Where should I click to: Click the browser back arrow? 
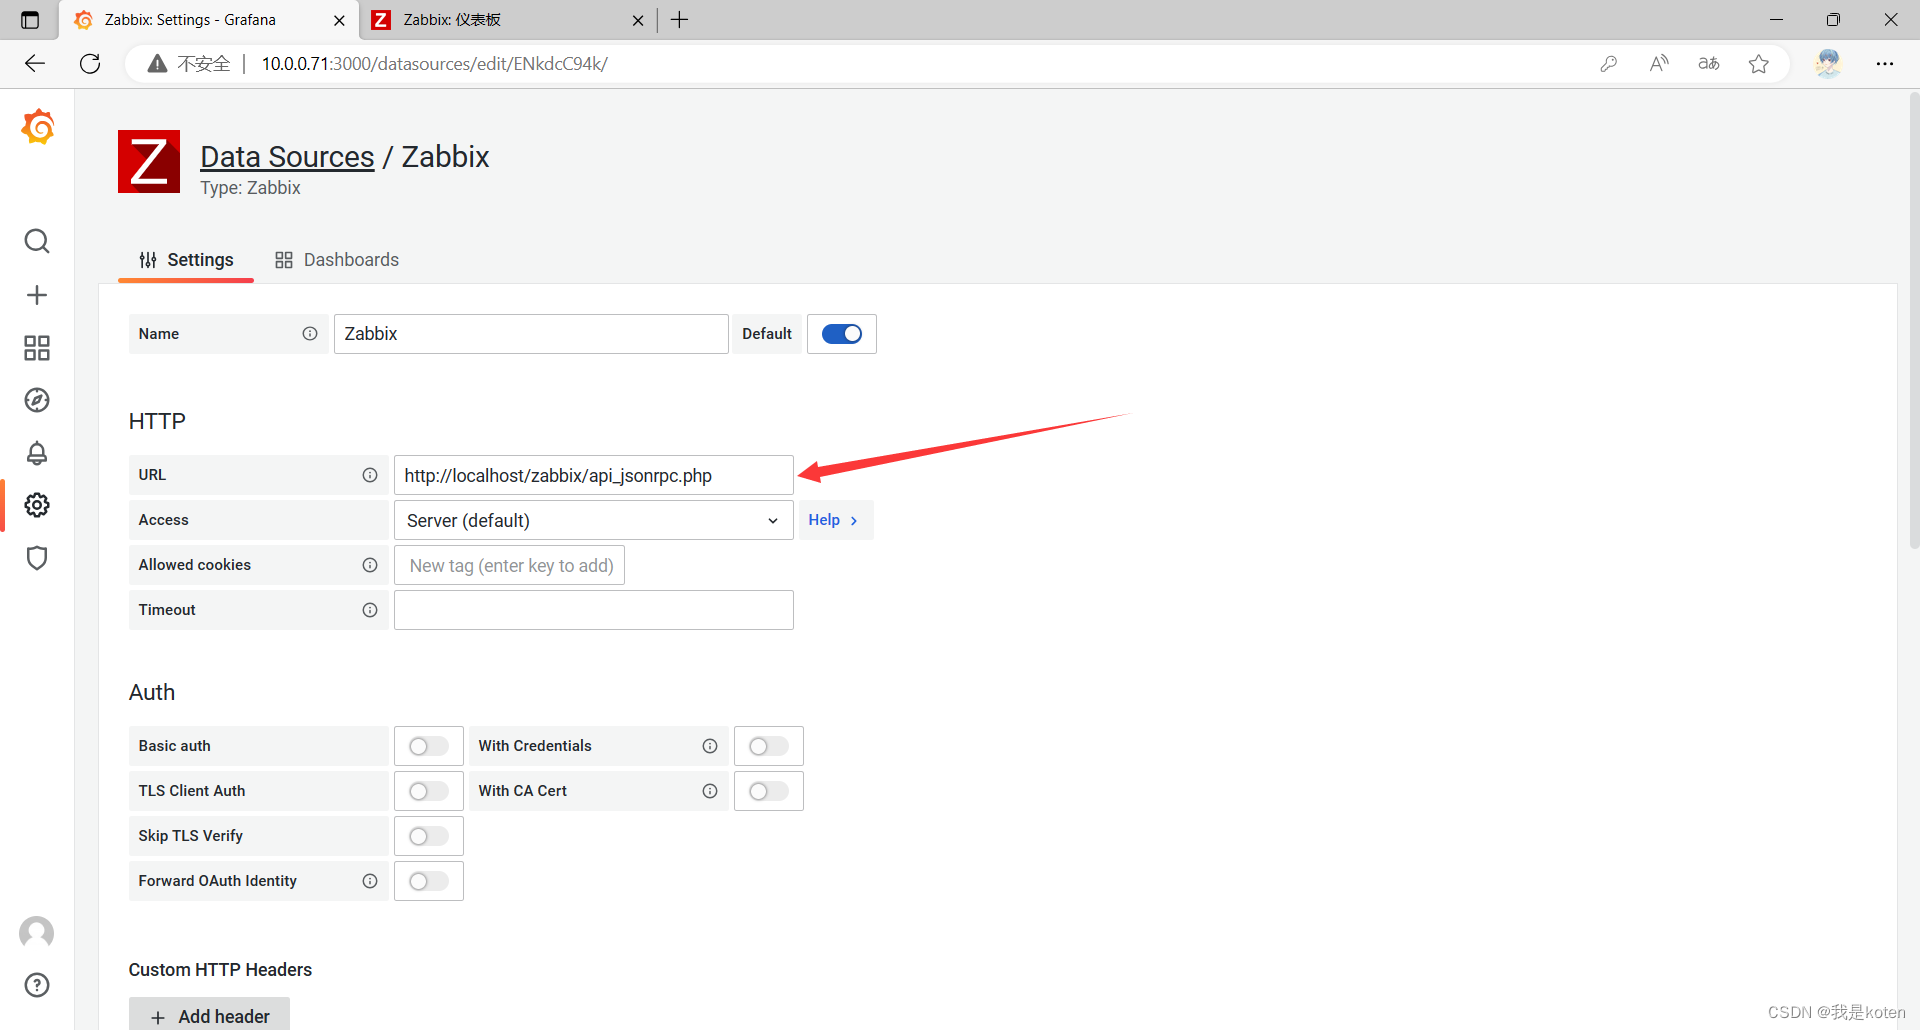pos(35,64)
